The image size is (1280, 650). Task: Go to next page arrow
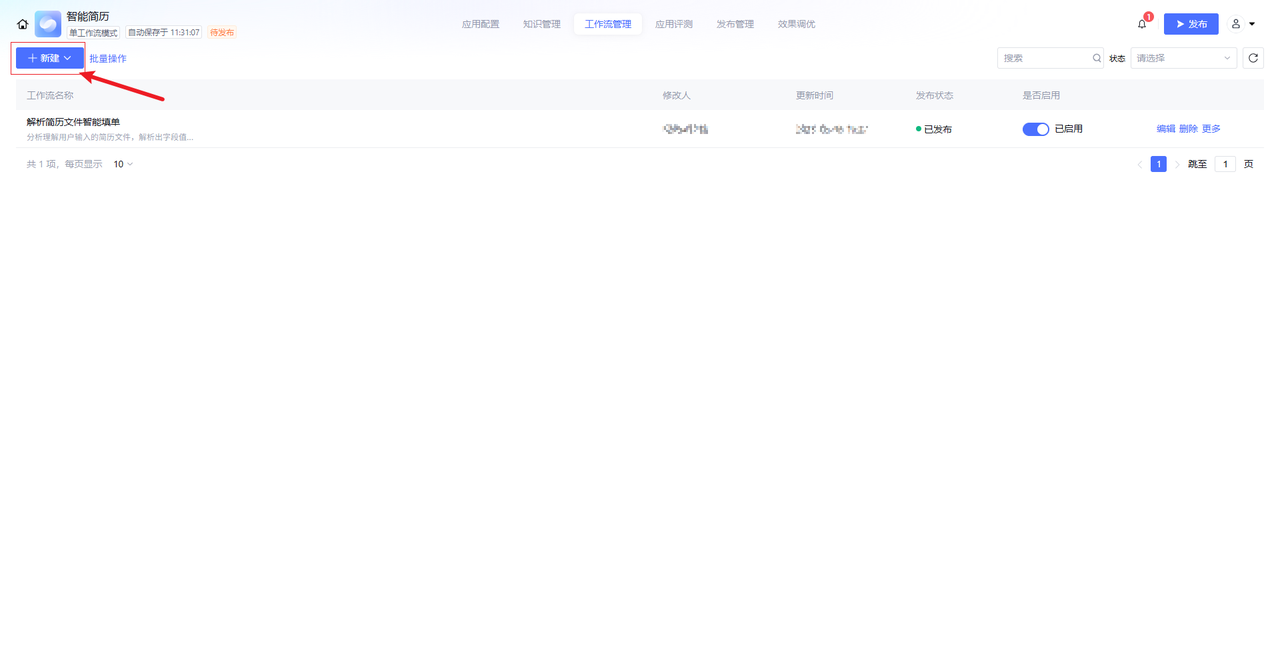(x=1177, y=164)
